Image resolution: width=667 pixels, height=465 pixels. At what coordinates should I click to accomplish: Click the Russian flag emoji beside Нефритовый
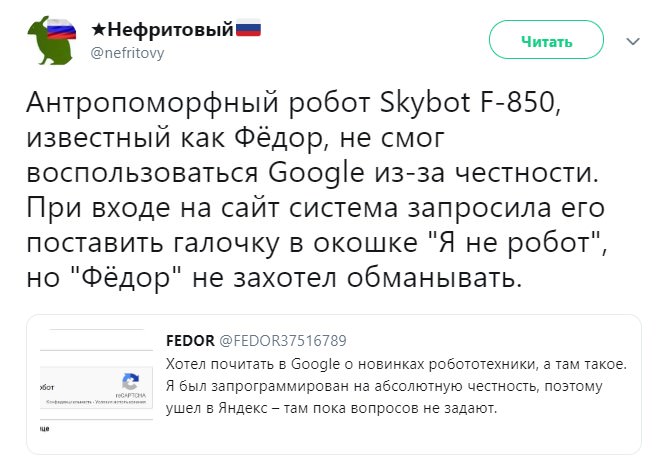tap(248, 30)
